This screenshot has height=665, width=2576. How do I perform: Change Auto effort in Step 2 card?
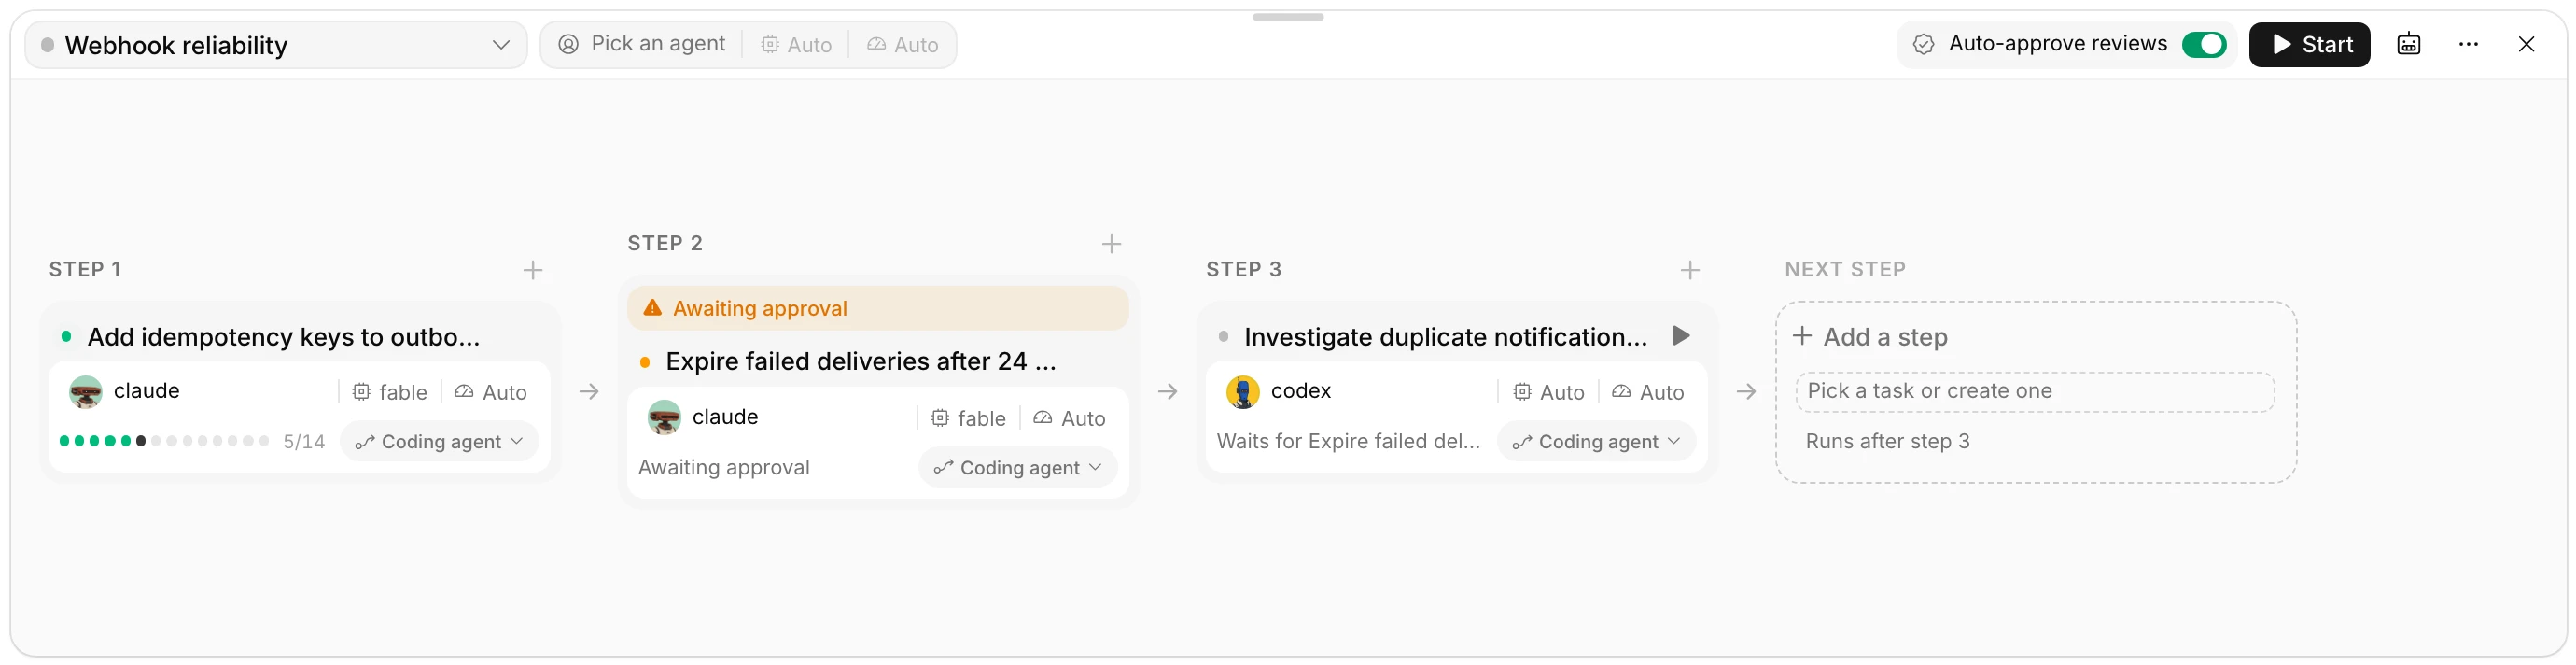coord(1069,418)
